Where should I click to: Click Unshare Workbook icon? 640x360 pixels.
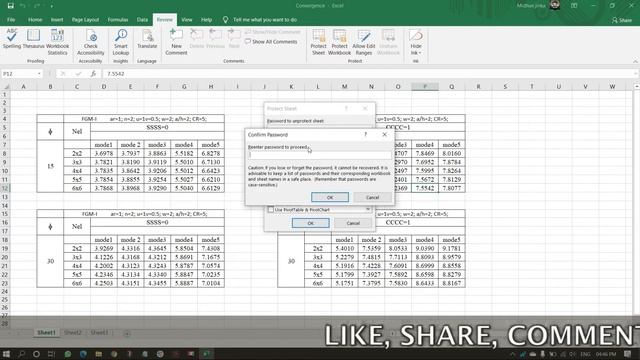(388, 42)
